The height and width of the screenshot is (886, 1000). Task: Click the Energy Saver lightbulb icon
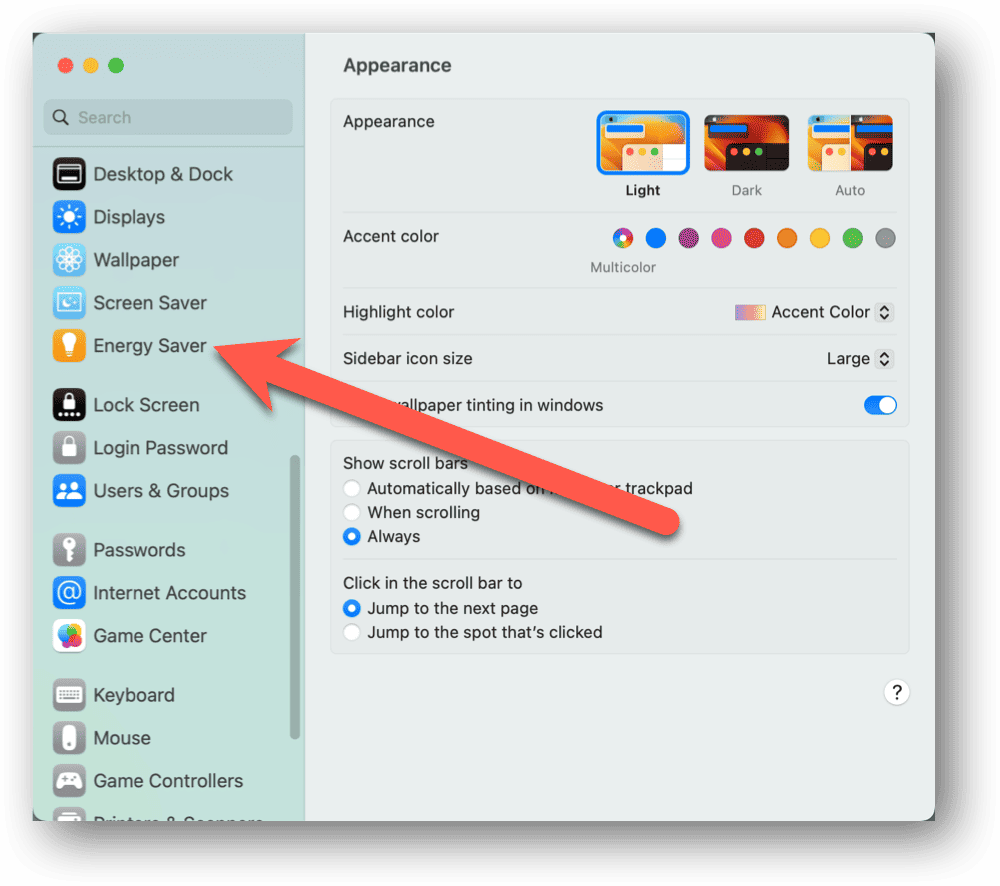pos(69,345)
